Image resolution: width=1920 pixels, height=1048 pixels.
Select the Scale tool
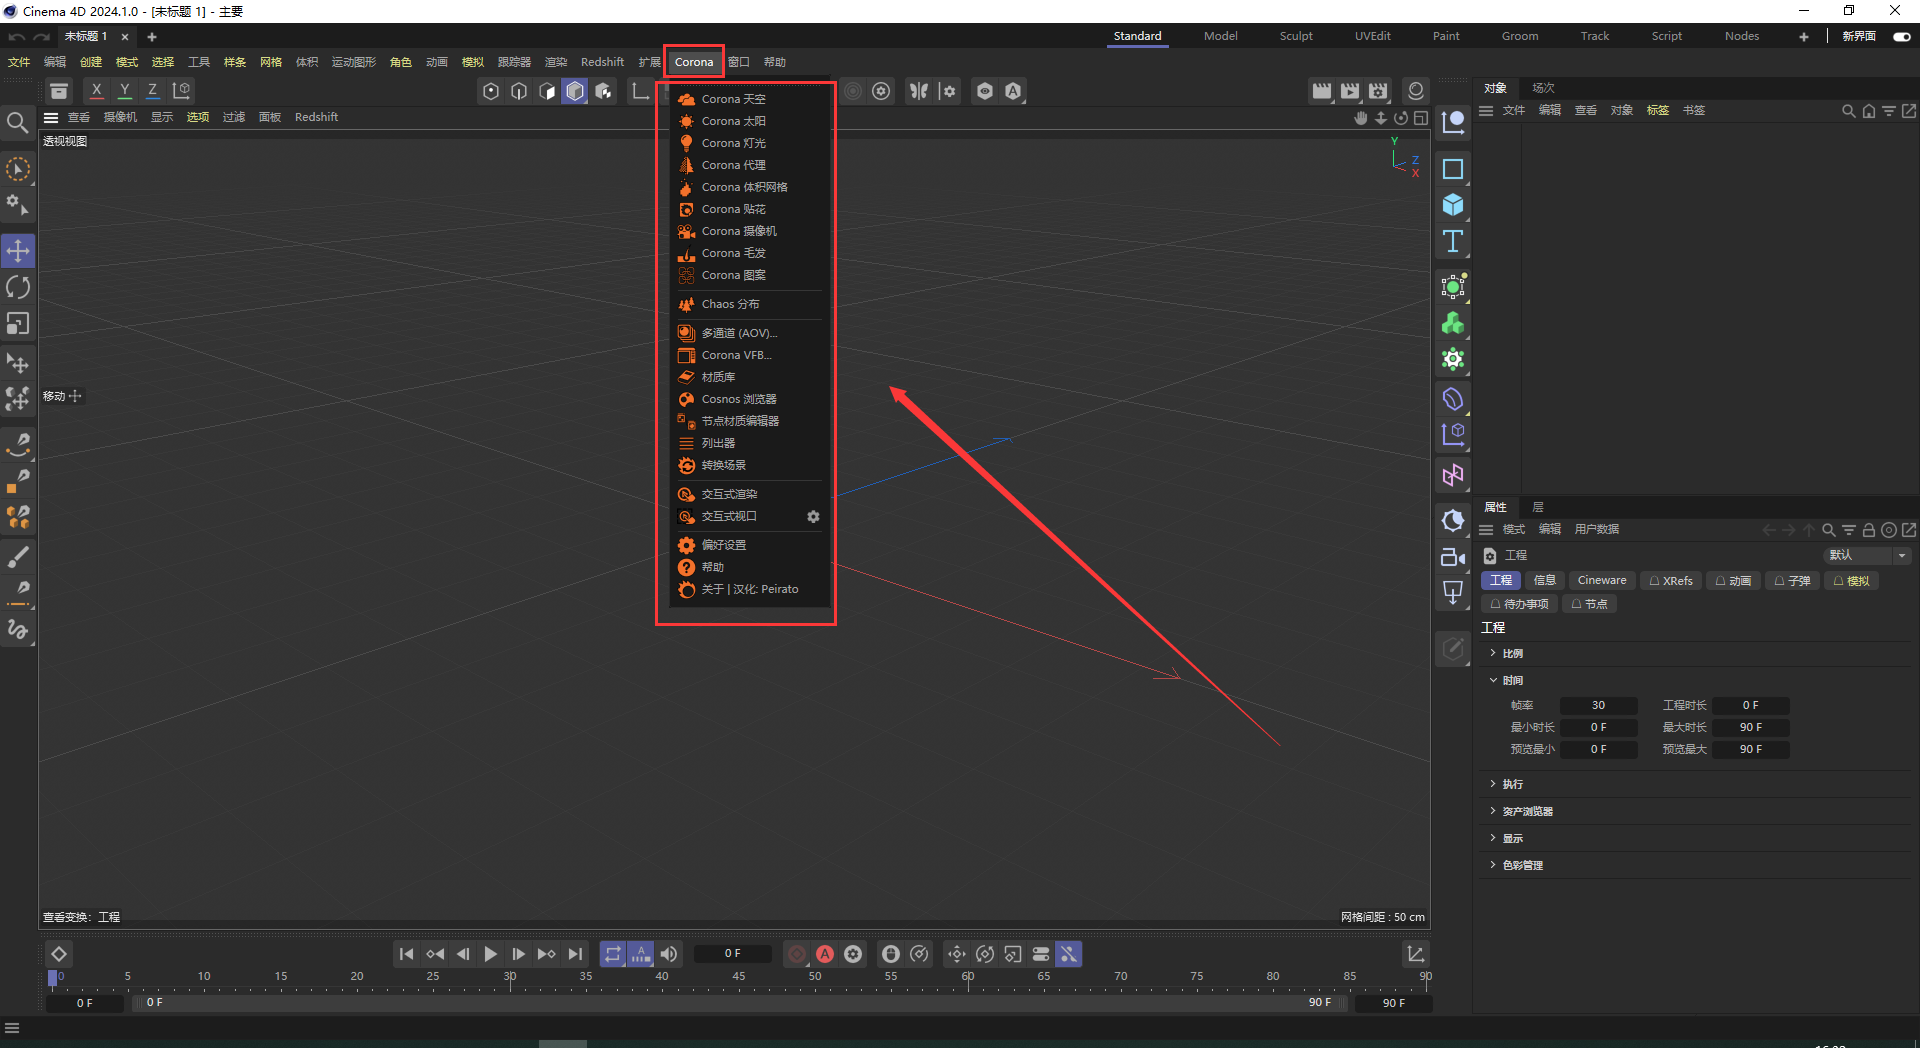pyautogui.click(x=18, y=323)
